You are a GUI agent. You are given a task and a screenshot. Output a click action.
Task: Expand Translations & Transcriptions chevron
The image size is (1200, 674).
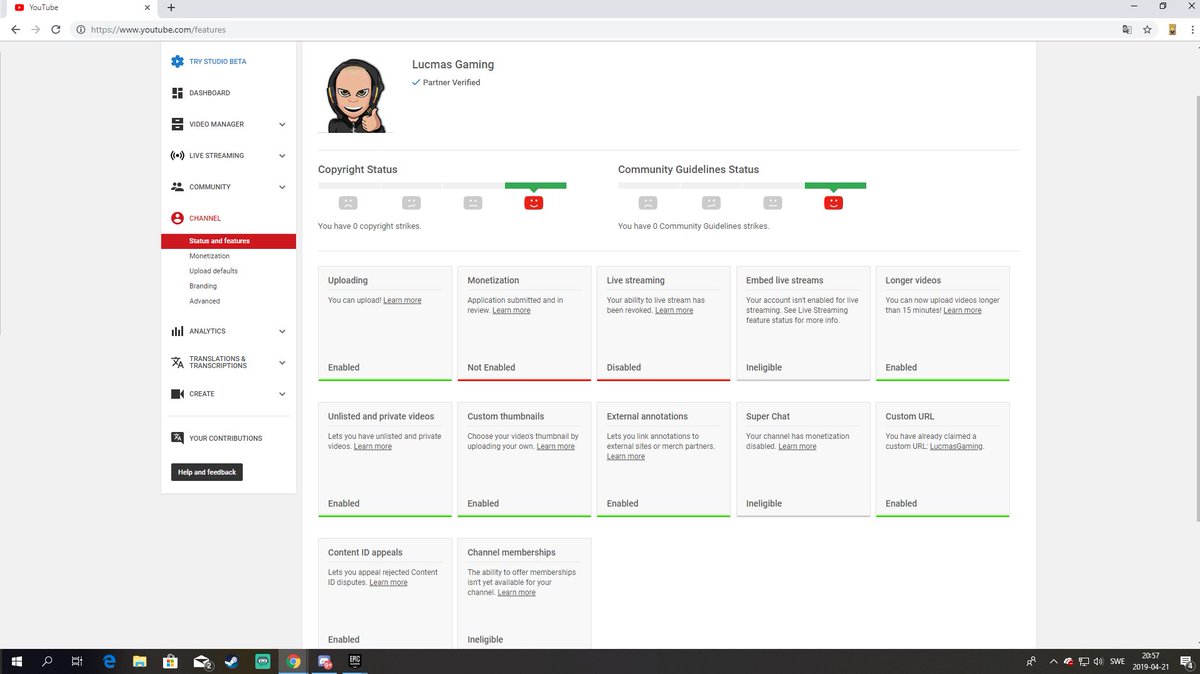pyautogui.click(x=282, y=362)
